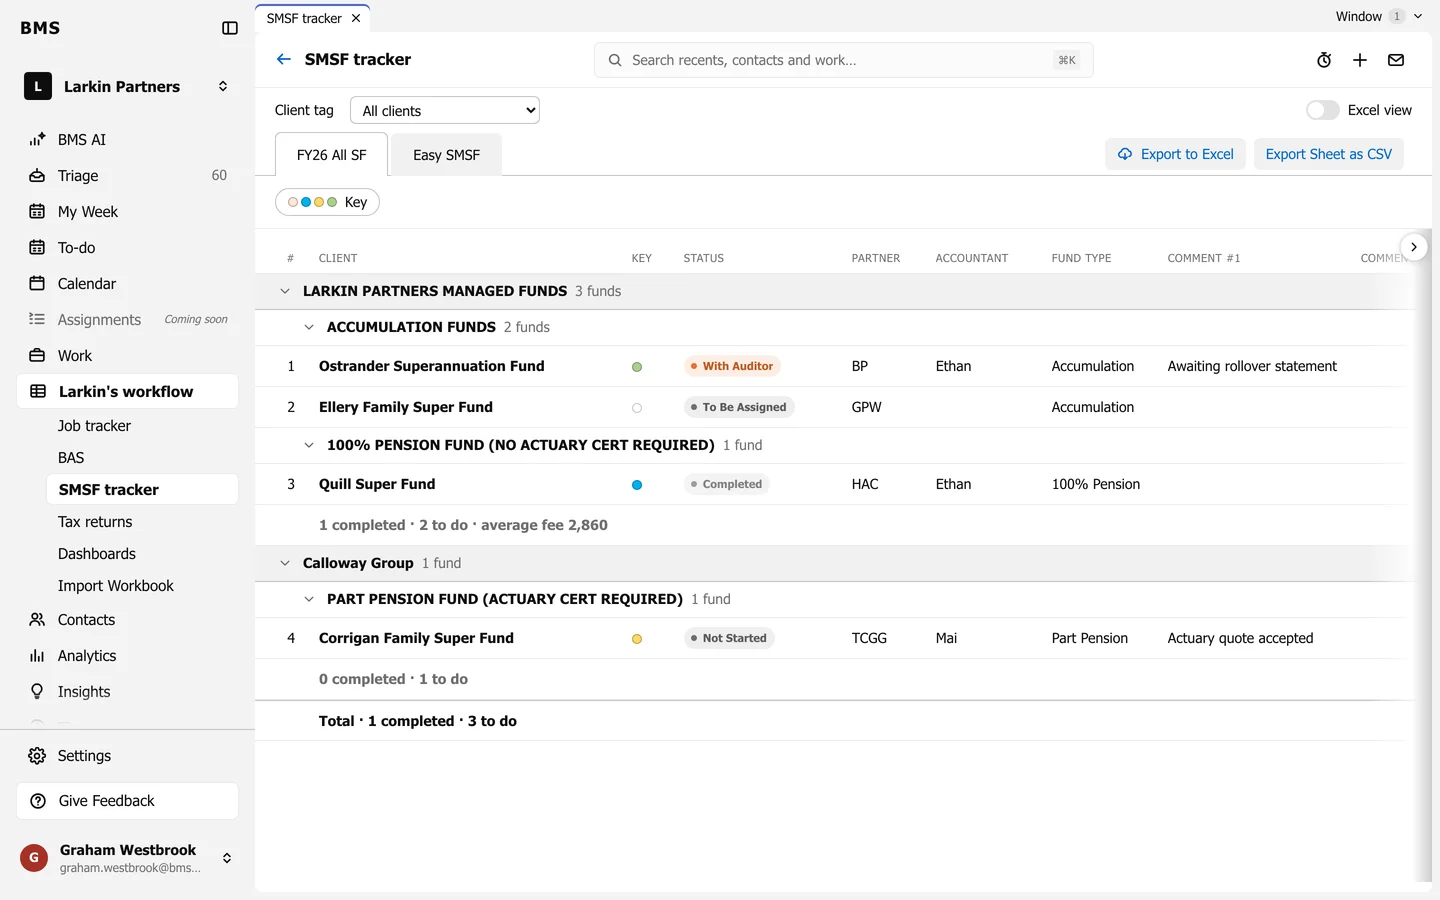Open Work section in sidebar
The image size is (1440, 900).
127,356
